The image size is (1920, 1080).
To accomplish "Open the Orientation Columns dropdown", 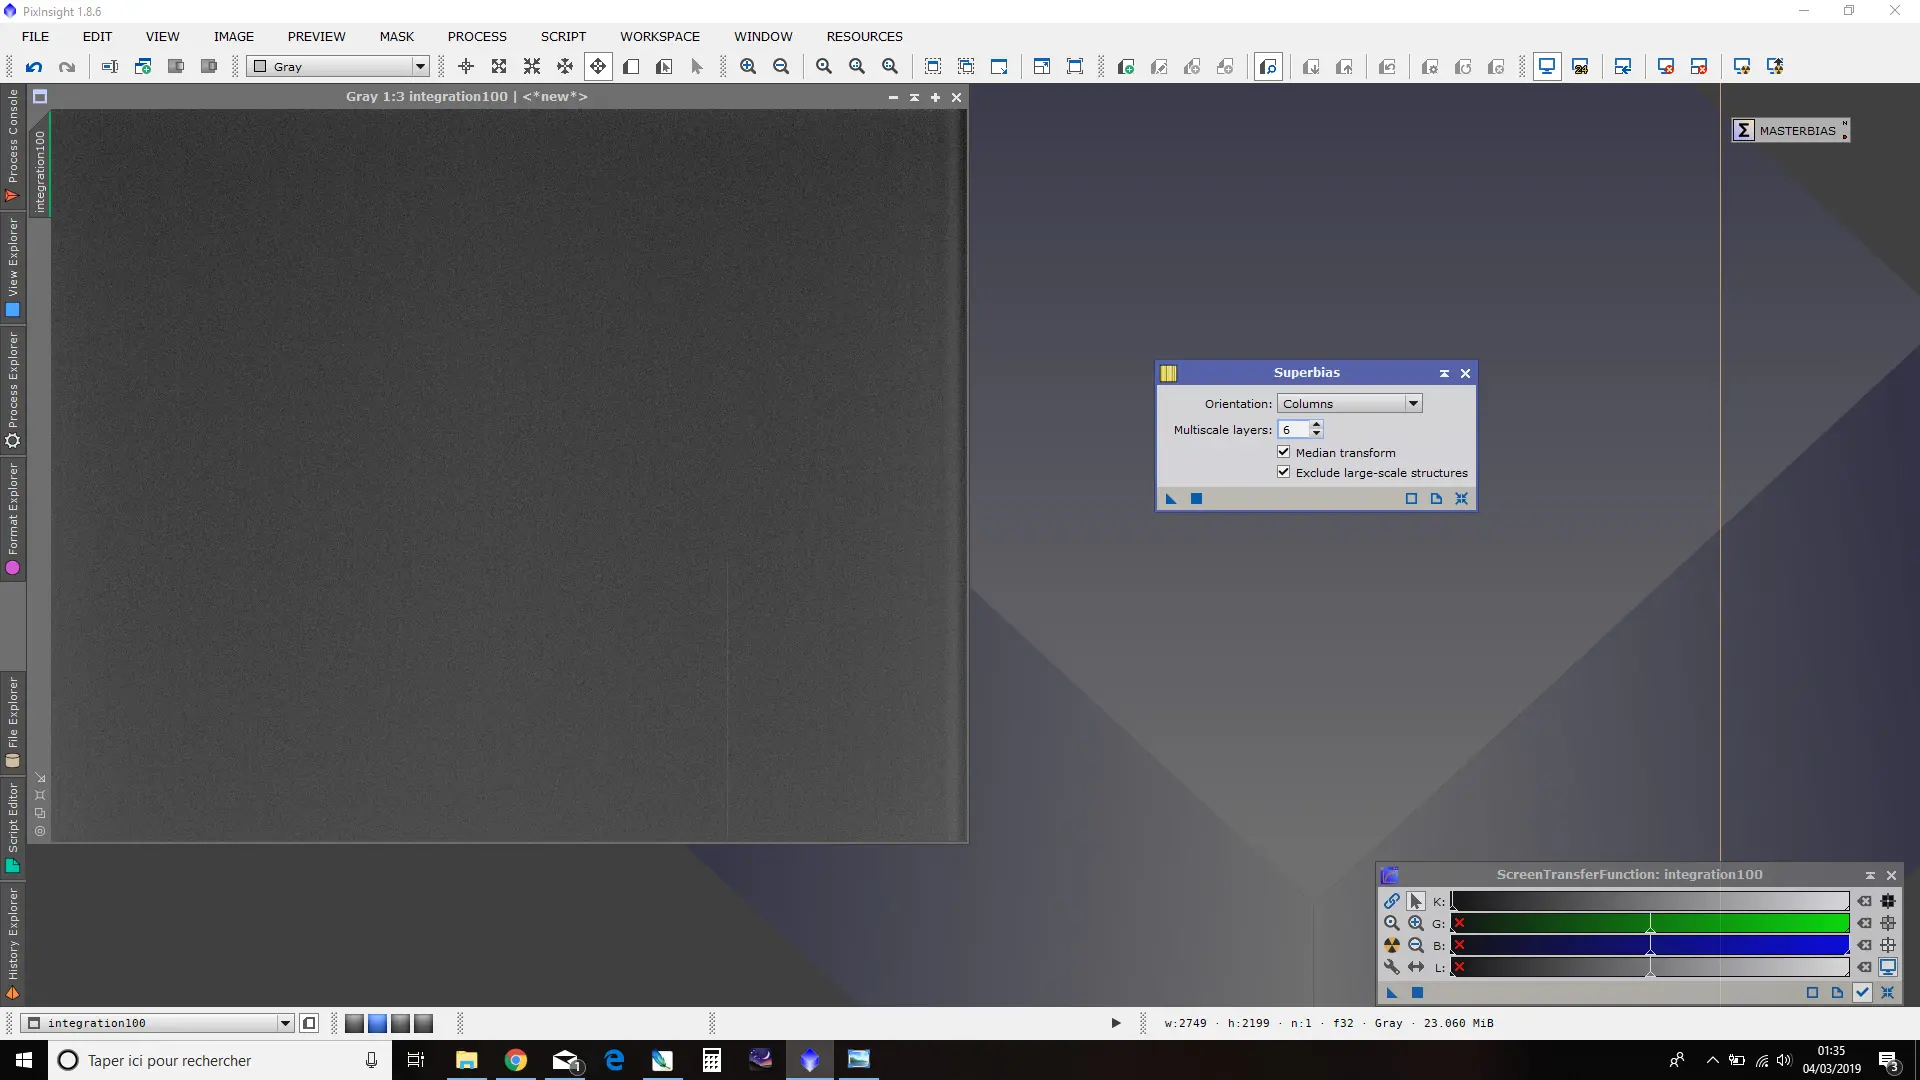I will point(1349,404).
